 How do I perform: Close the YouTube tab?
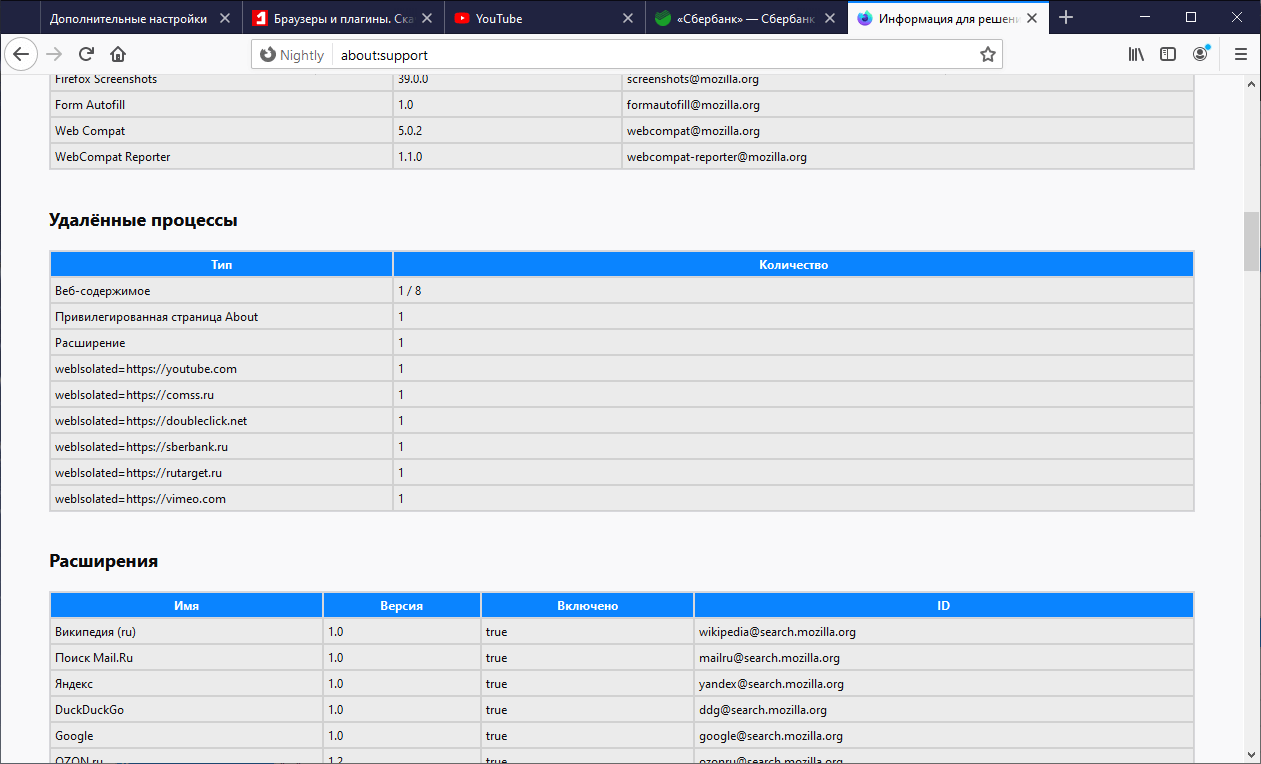coord(627,17)
